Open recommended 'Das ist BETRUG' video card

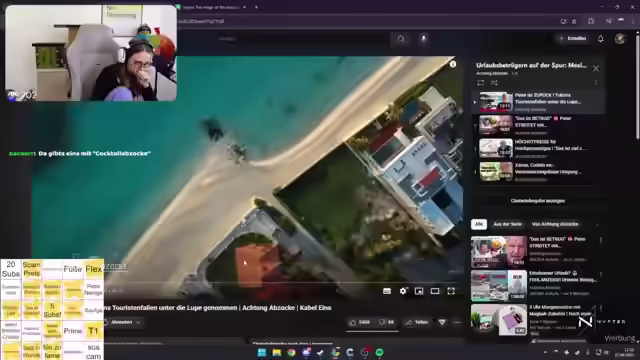(x=535, y=251)
